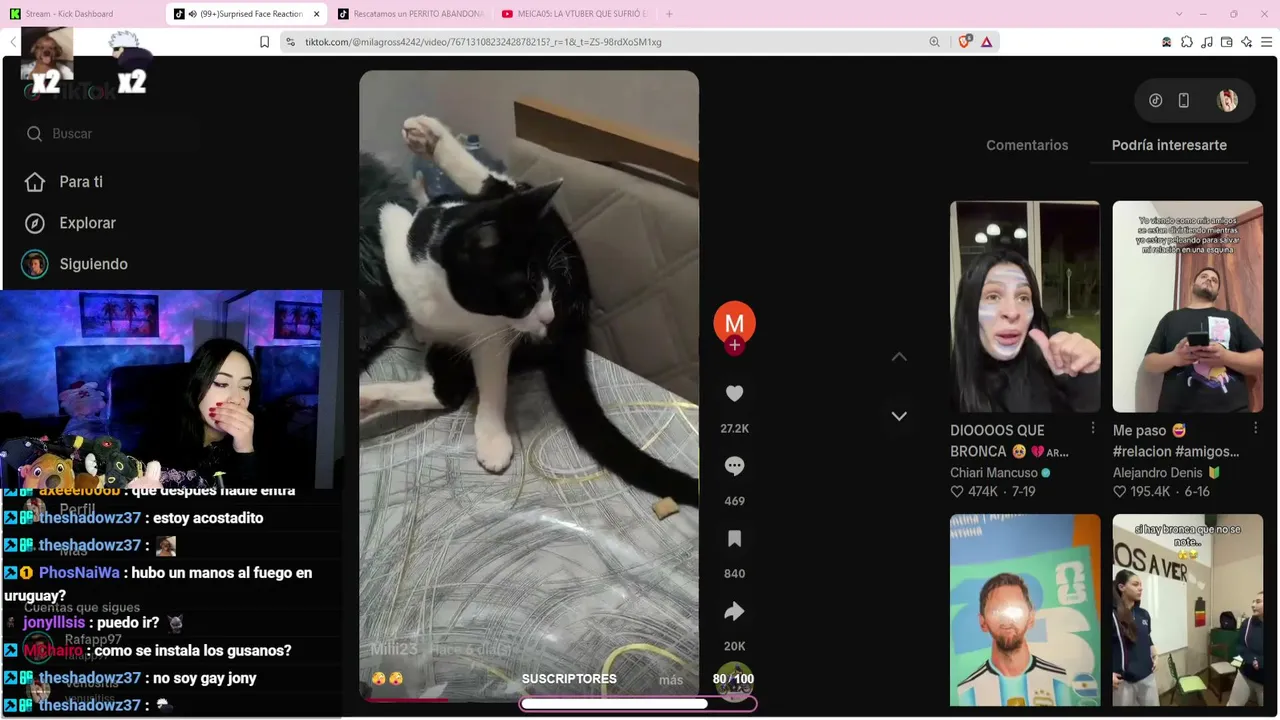1280x720 pixels.
Task: Follow creator with the red plus badge
Action: 734,345
